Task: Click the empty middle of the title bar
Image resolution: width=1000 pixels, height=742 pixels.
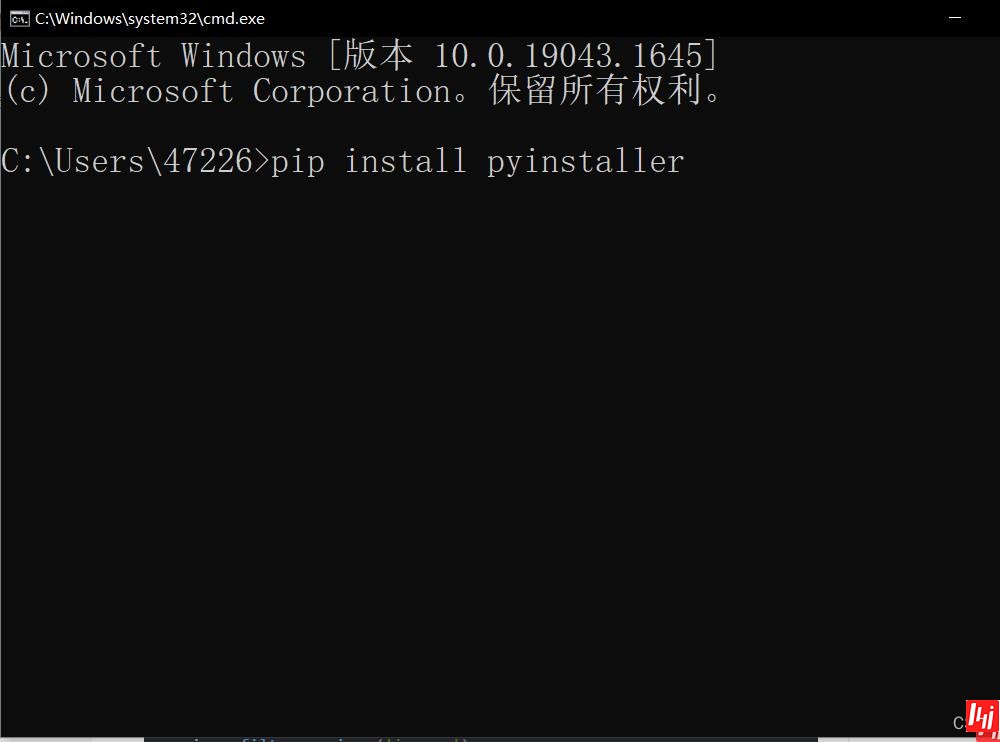Action: pos(600,18)
